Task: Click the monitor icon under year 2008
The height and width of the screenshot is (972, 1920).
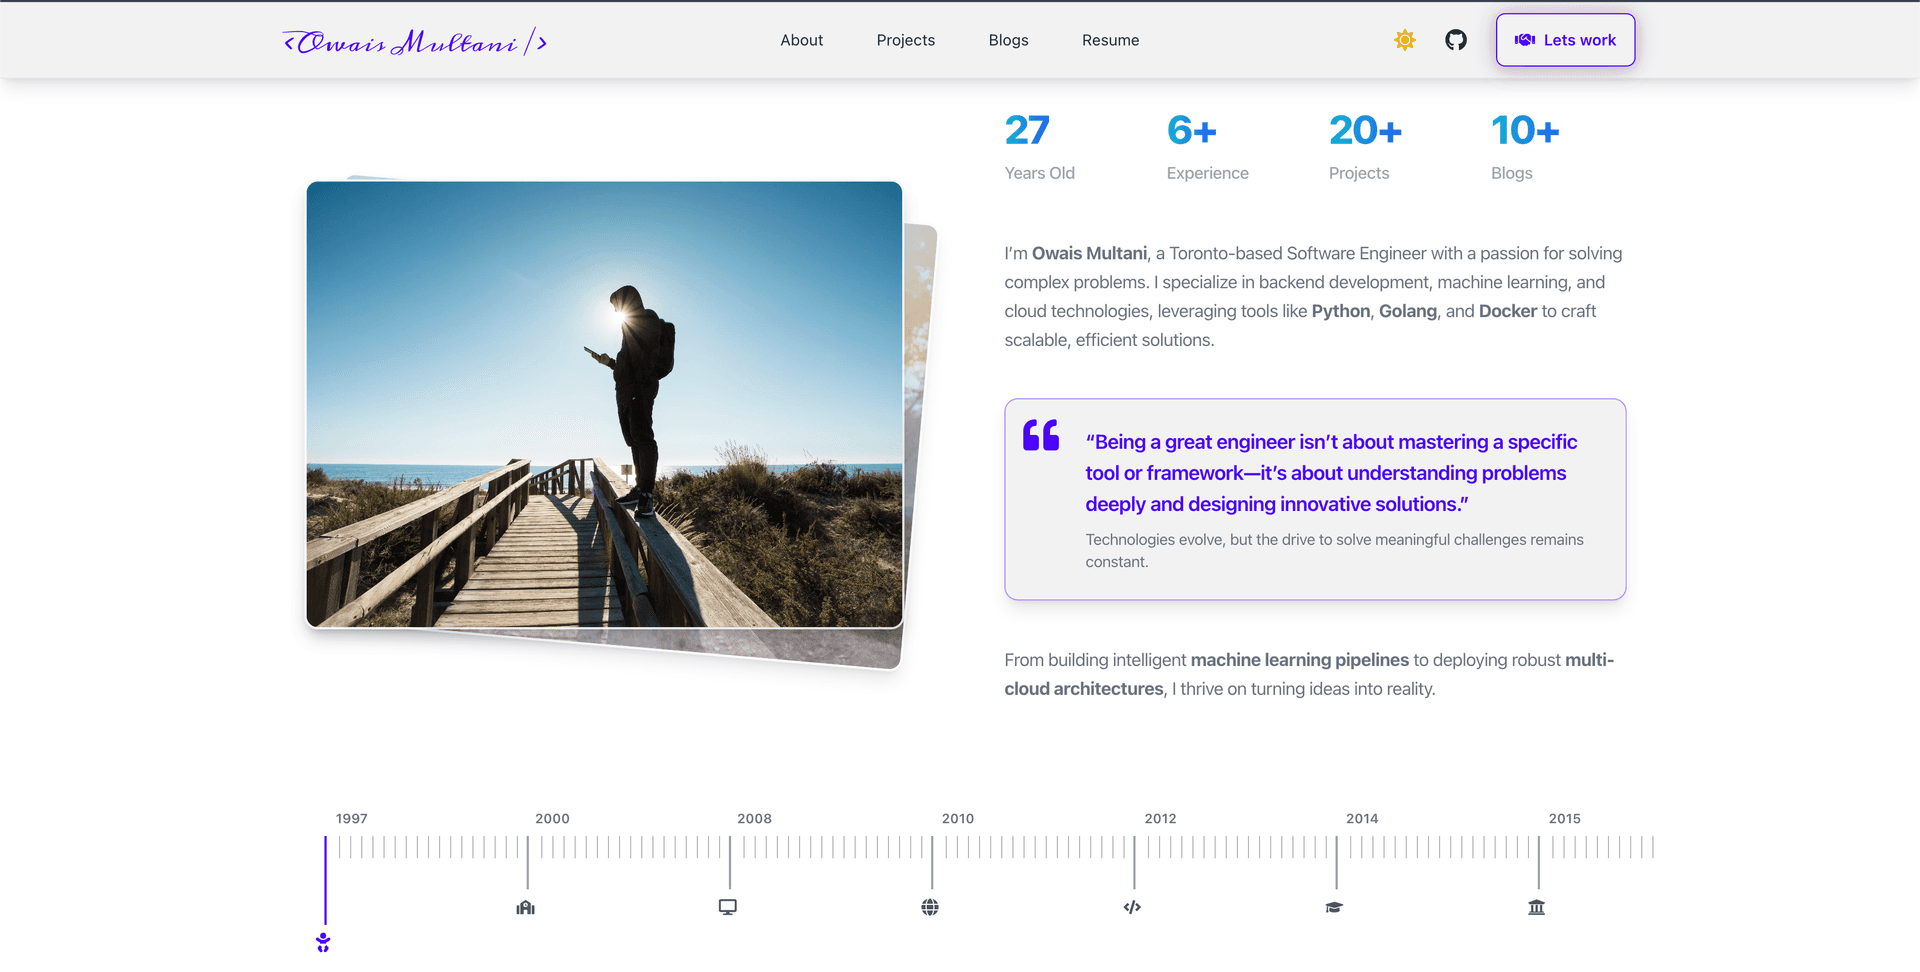Action: point(728,906)
